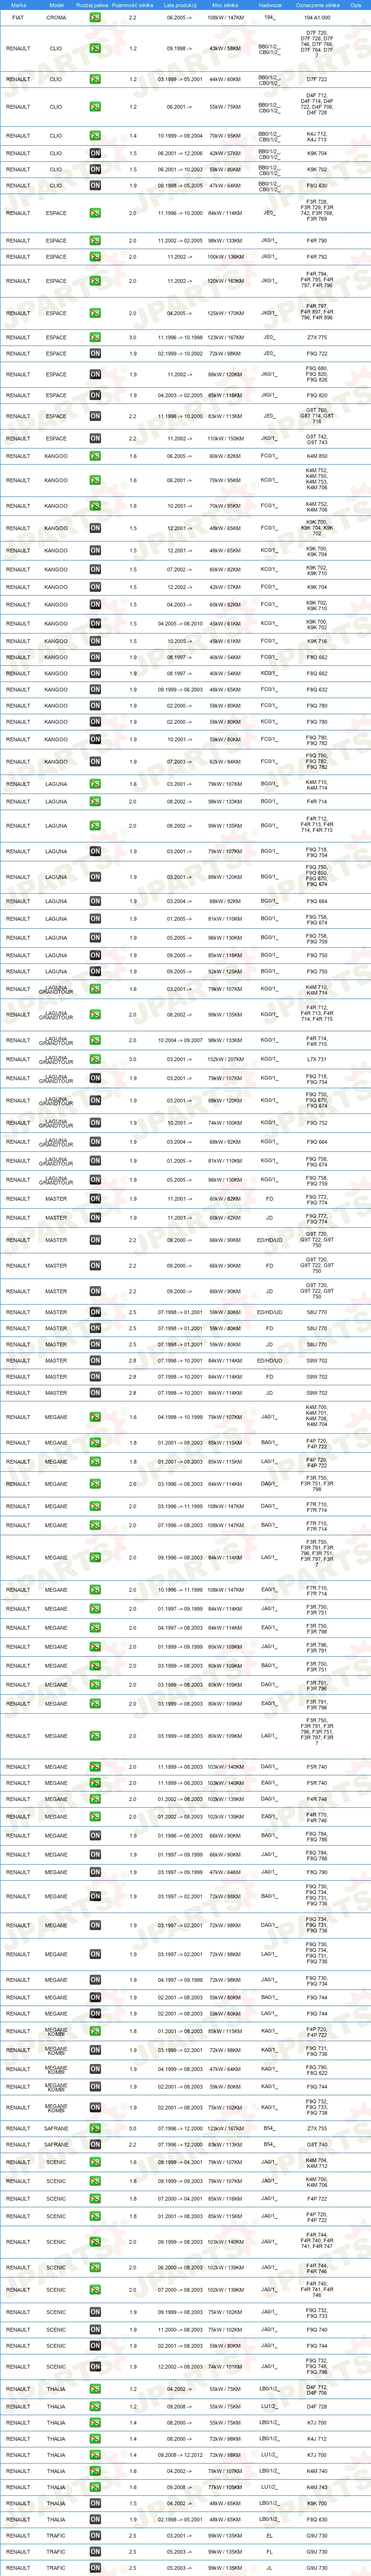Click the CROMA model cell
Screen dimensions: 371x2576
pyautogui.click(x=56, y=18)
